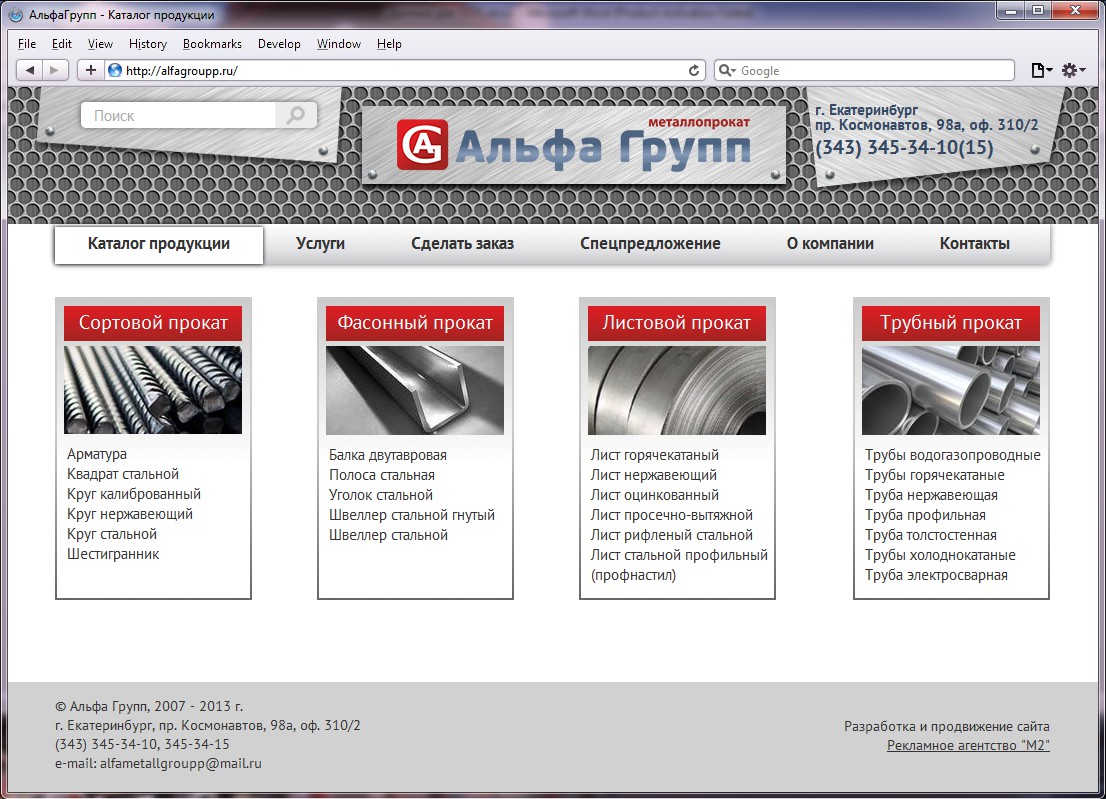The width and height of the screenshot is (1106, 799).
Task: Go back with the browser back arrow
Action: point(29,70)
